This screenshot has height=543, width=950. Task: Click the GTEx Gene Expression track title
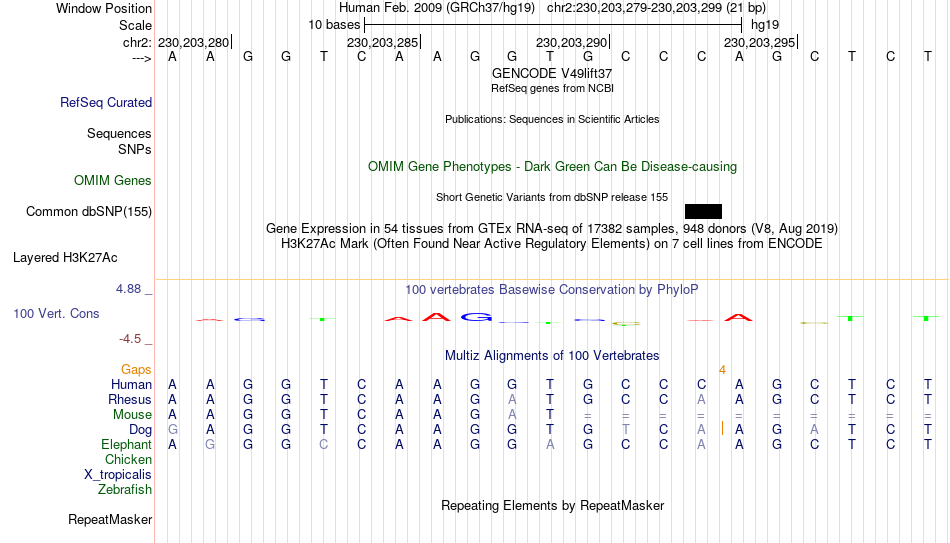(x=552, y=228)
